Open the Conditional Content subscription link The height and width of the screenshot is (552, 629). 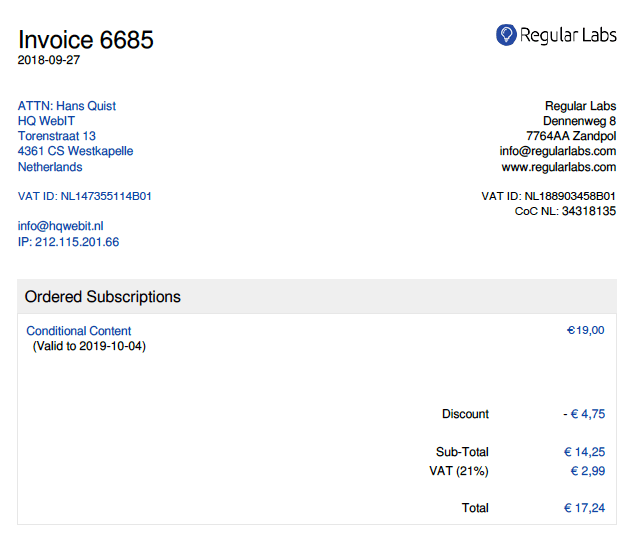click(79, 331)
